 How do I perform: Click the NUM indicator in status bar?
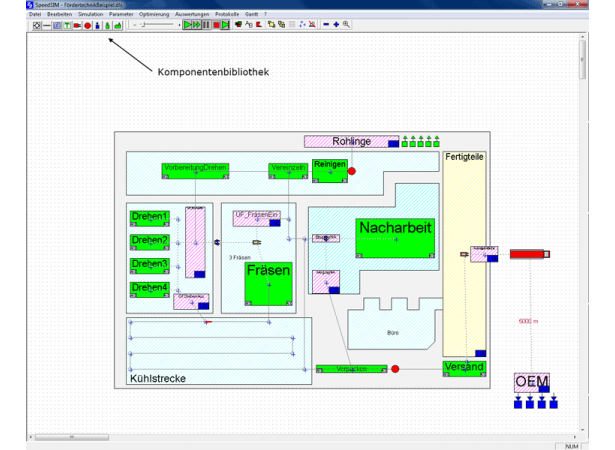point(571,446)
